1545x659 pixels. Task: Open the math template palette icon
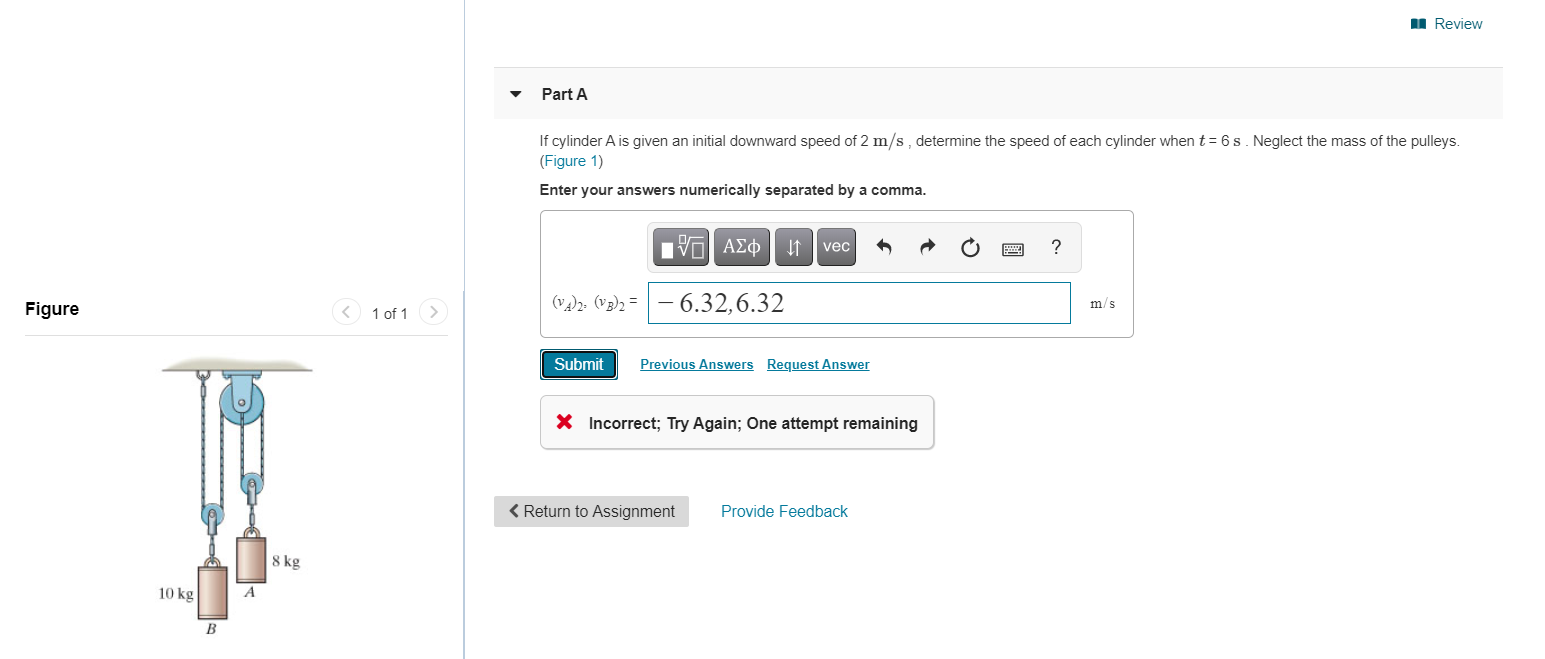tap(680, 247)
